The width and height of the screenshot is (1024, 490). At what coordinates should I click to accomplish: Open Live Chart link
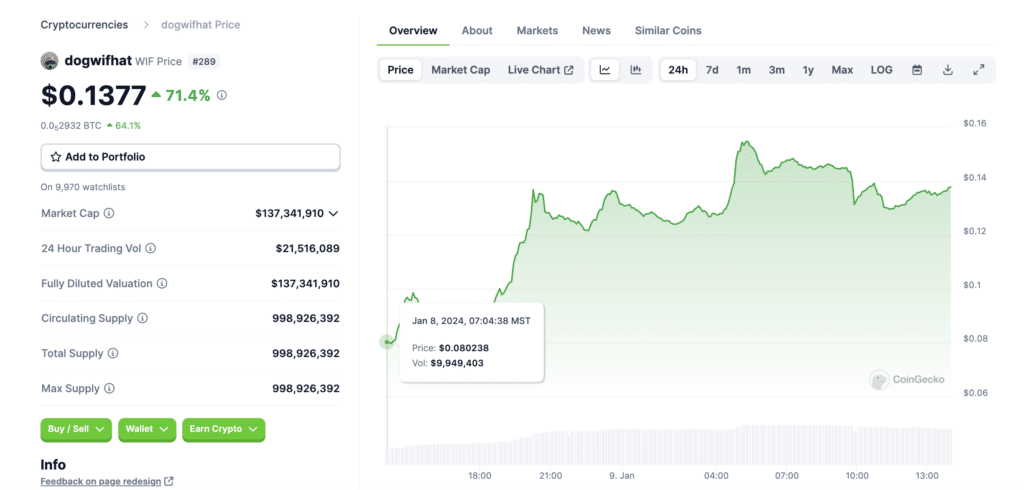click(x=540, y=70)
